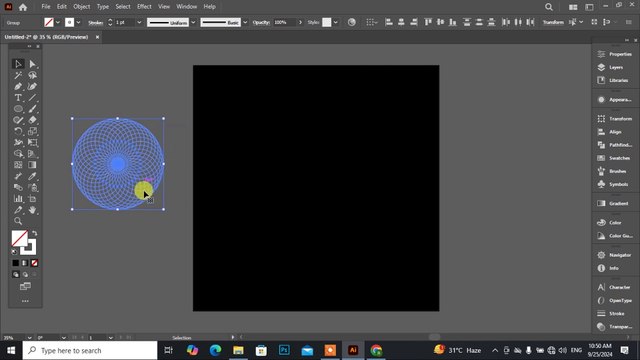
Task: Select the Perspective Grid tool
Action: pyautogui.click(x=33, y=154)
